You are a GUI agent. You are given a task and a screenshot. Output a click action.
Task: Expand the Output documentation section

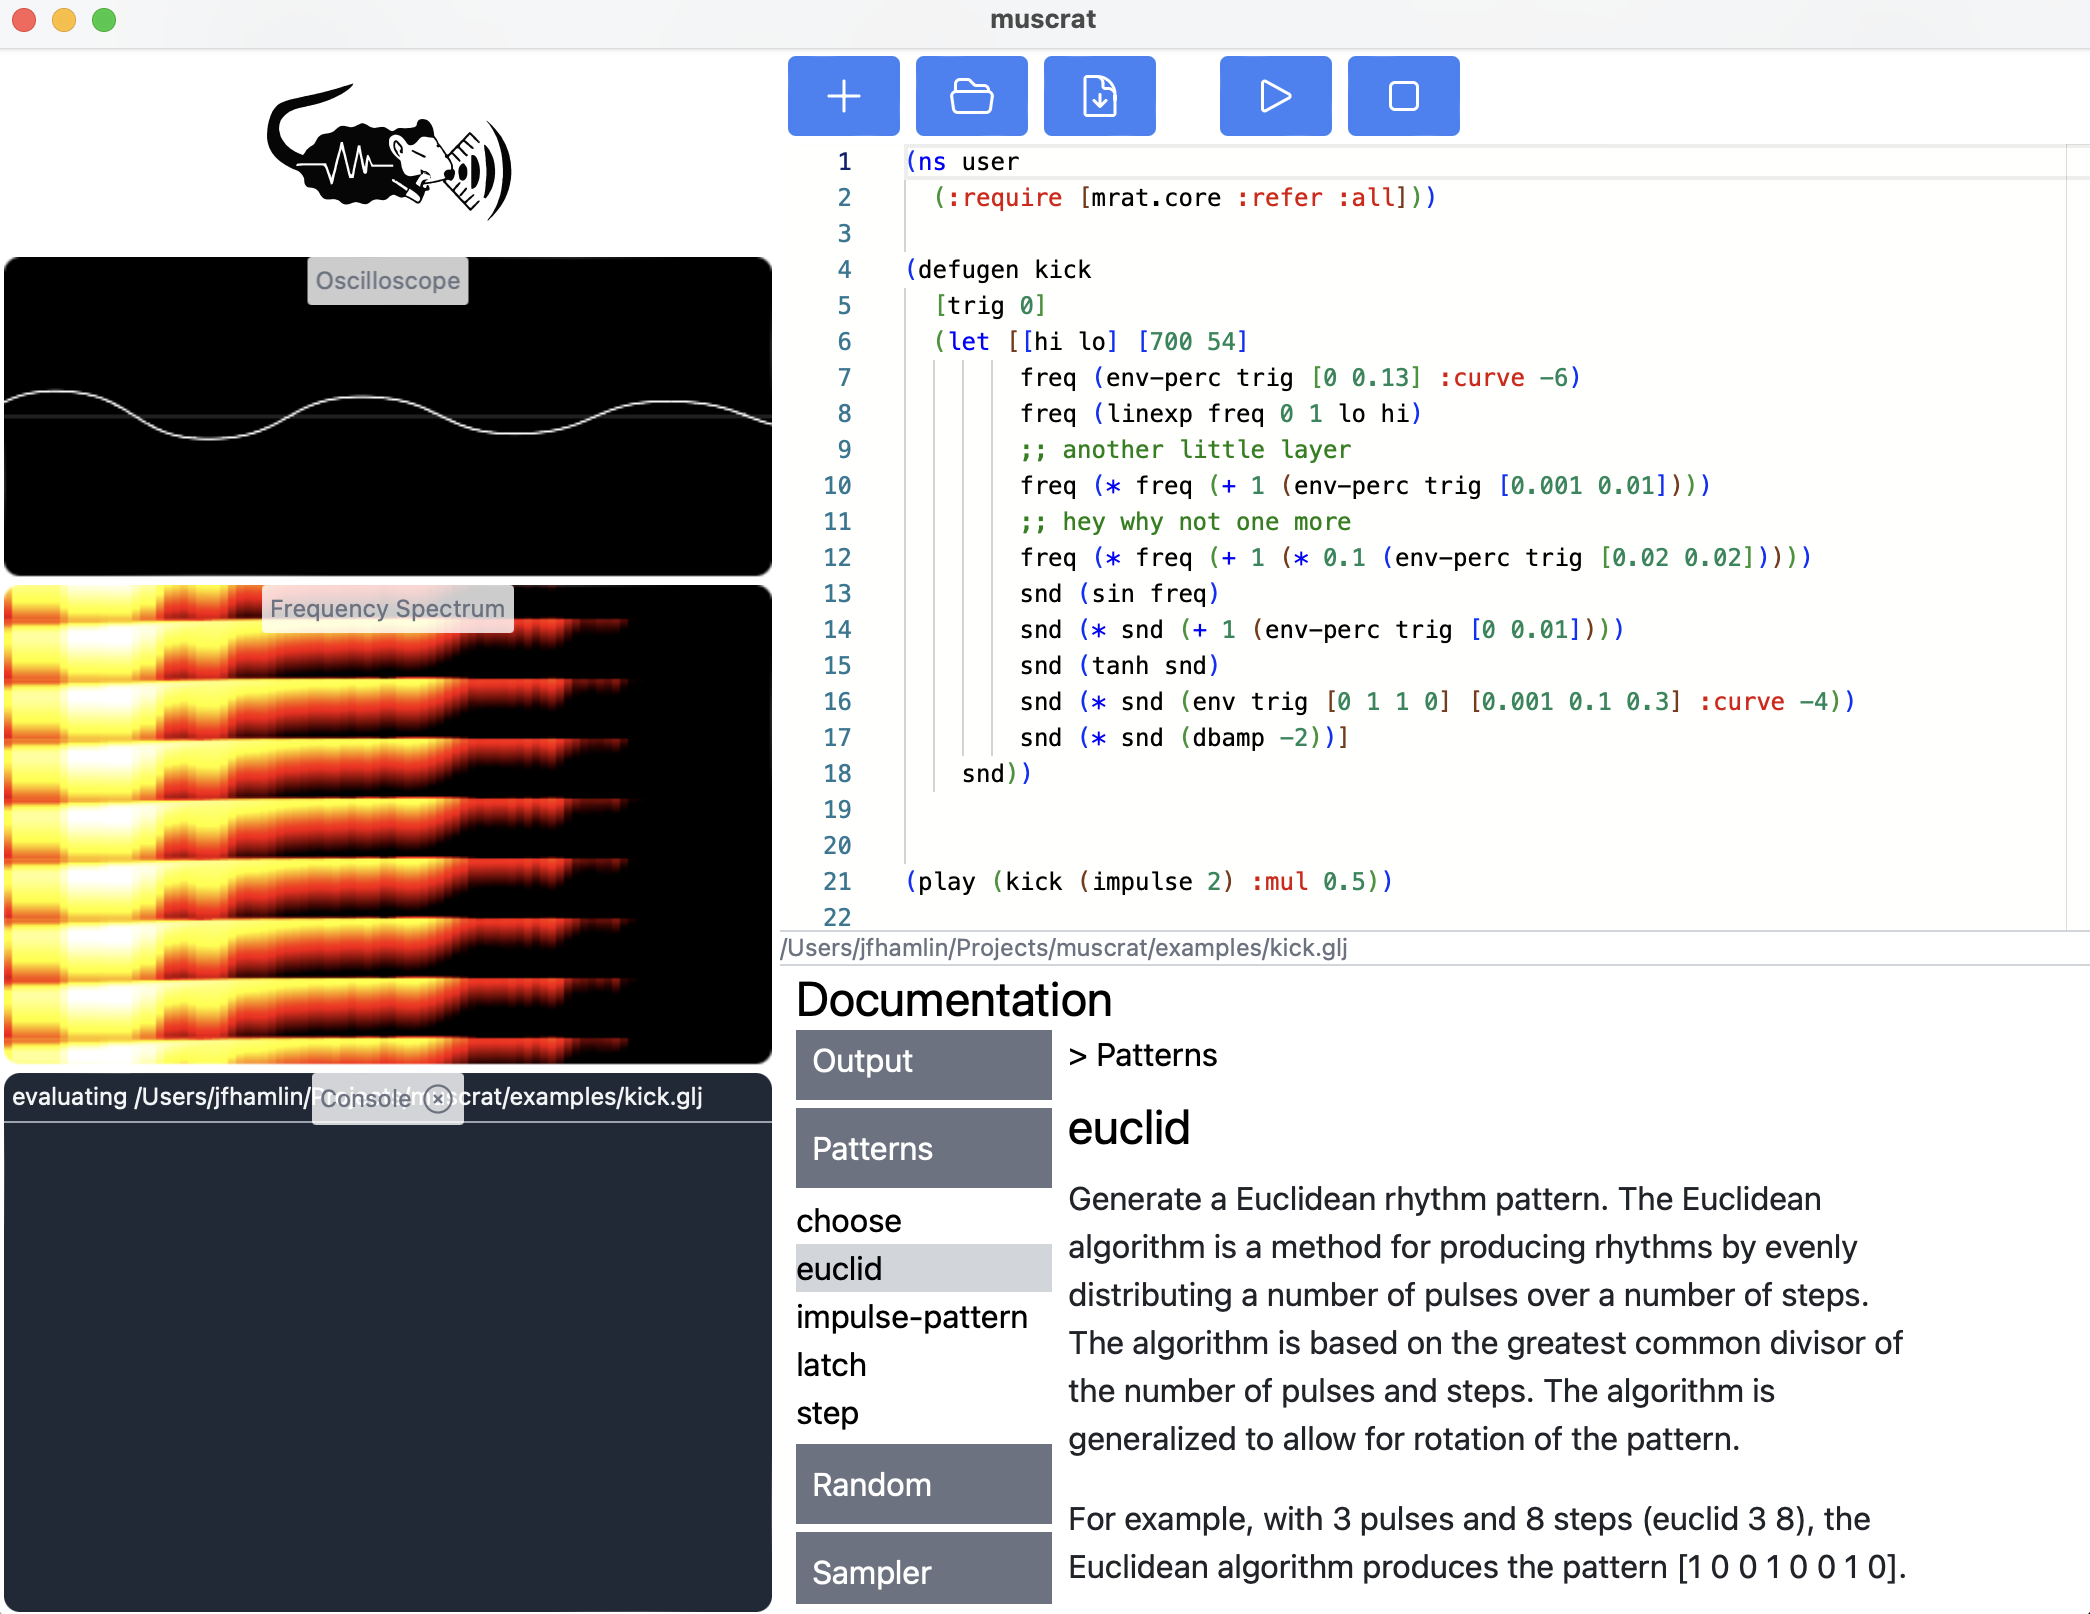(923, 1061)
